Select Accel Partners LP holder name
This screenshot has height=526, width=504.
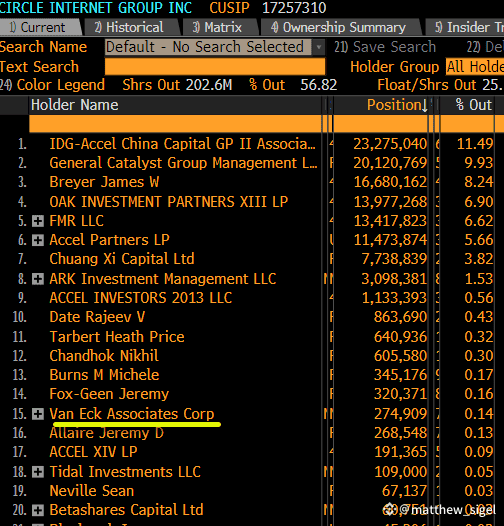(109, 240)
